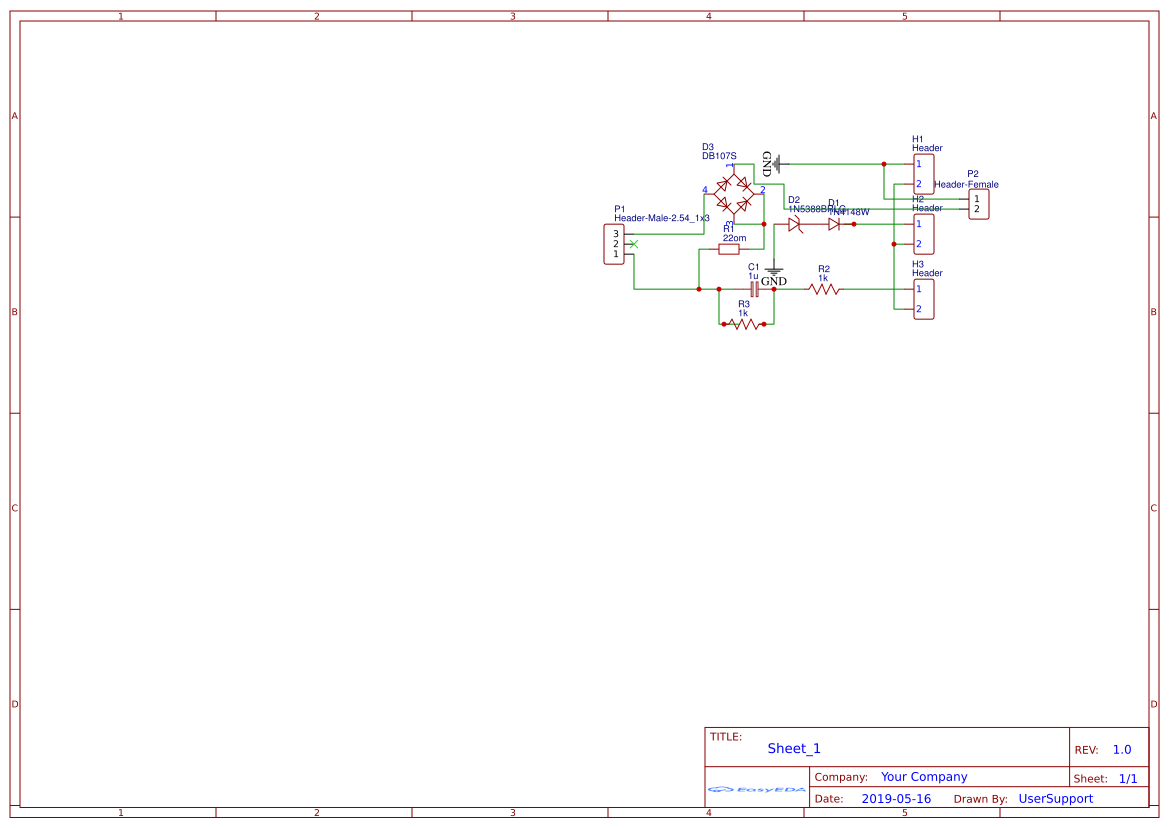
Task: Click the H2 header component
Action: coord(923,234)
